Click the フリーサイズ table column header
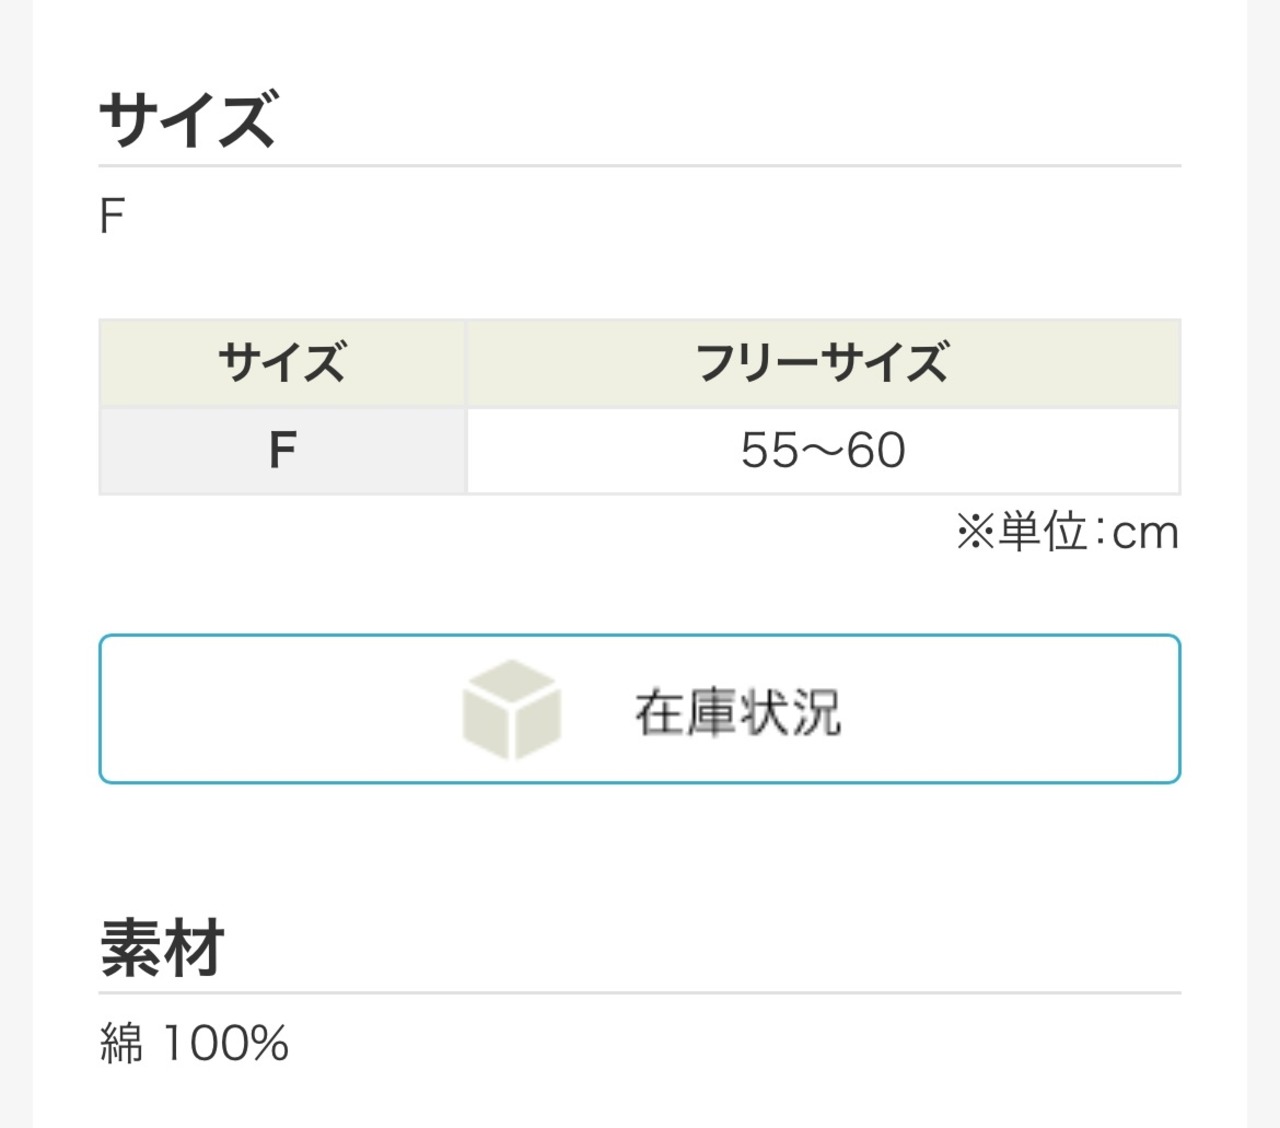This screenshot has height=1128, width=1280. pos(822,362)
